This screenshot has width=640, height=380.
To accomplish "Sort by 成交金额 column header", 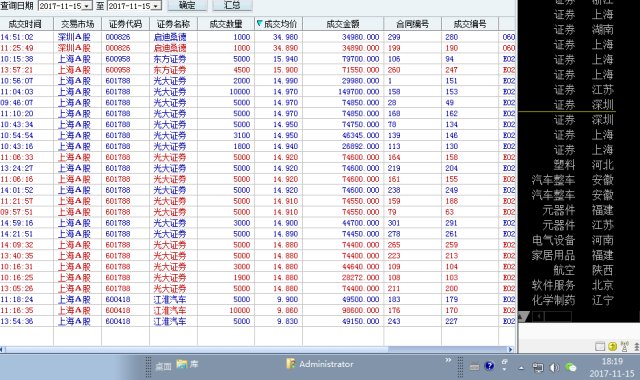I will 343,24.
